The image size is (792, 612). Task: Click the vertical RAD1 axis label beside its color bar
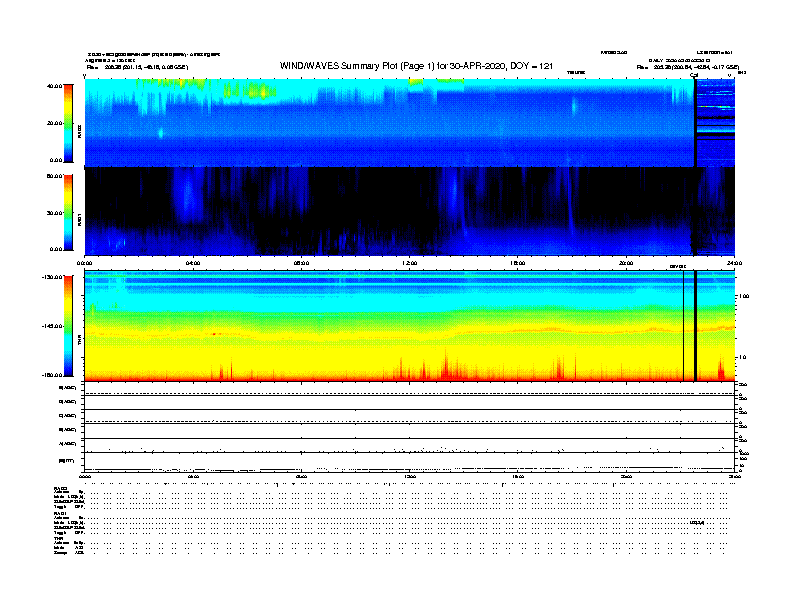click(79, 219)
